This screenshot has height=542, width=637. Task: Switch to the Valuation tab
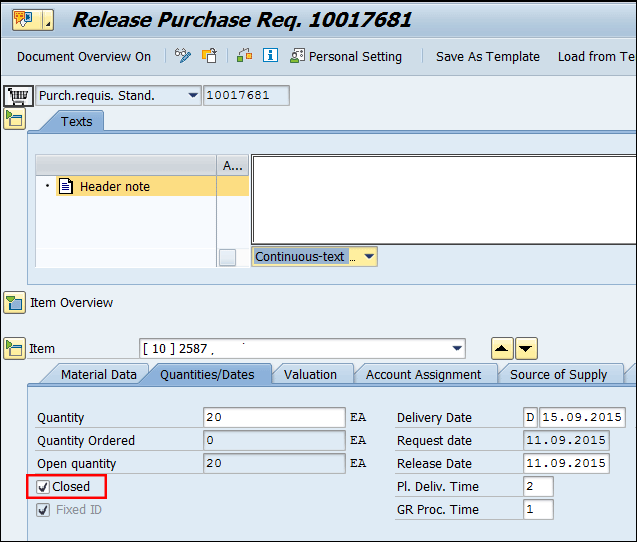coord(310,374)
